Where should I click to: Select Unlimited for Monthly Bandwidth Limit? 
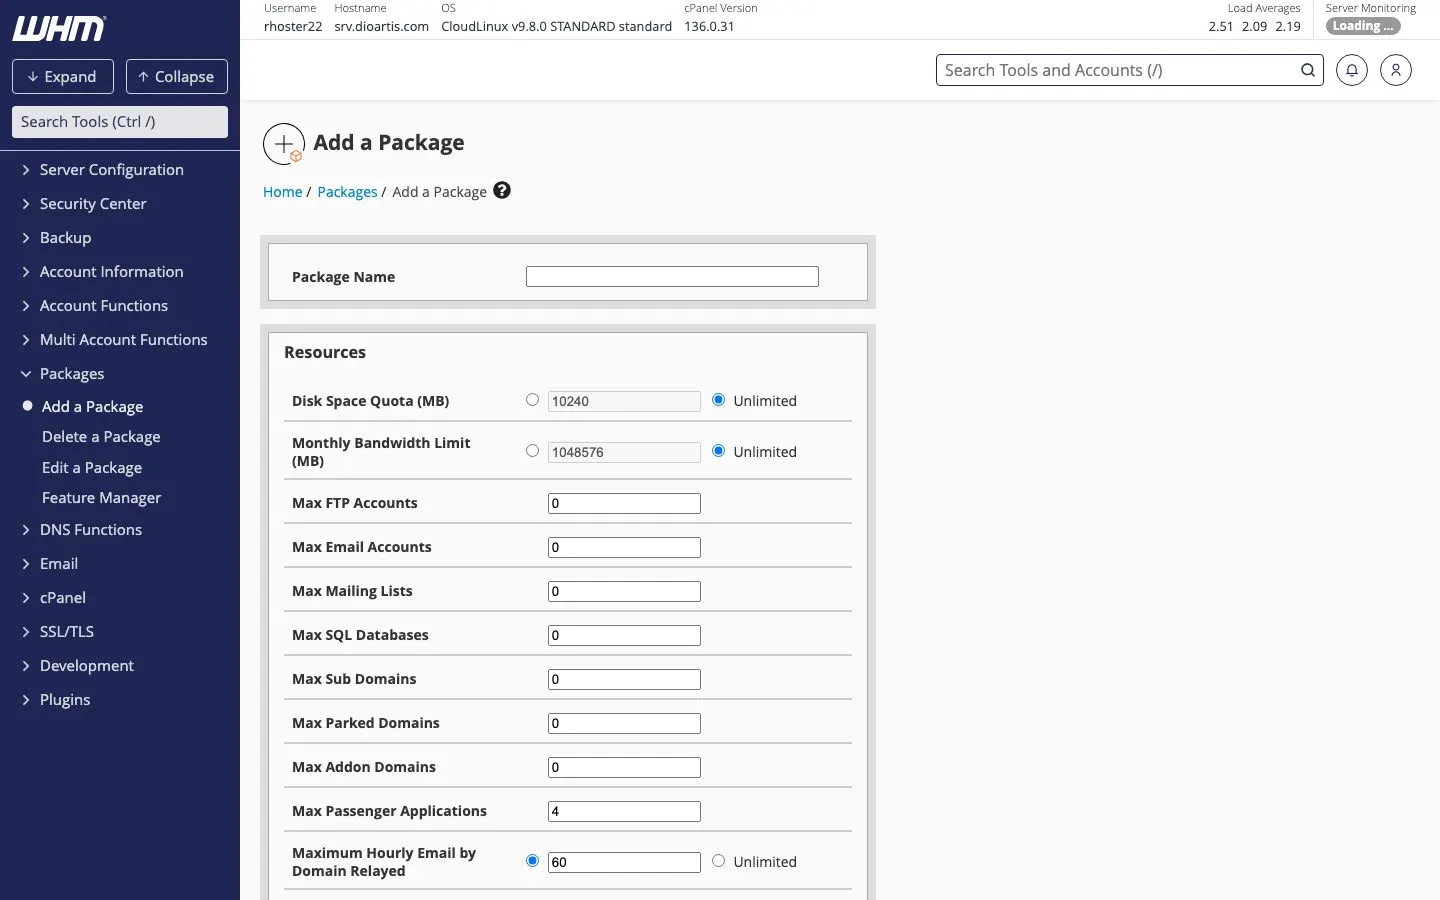point(718,451)
